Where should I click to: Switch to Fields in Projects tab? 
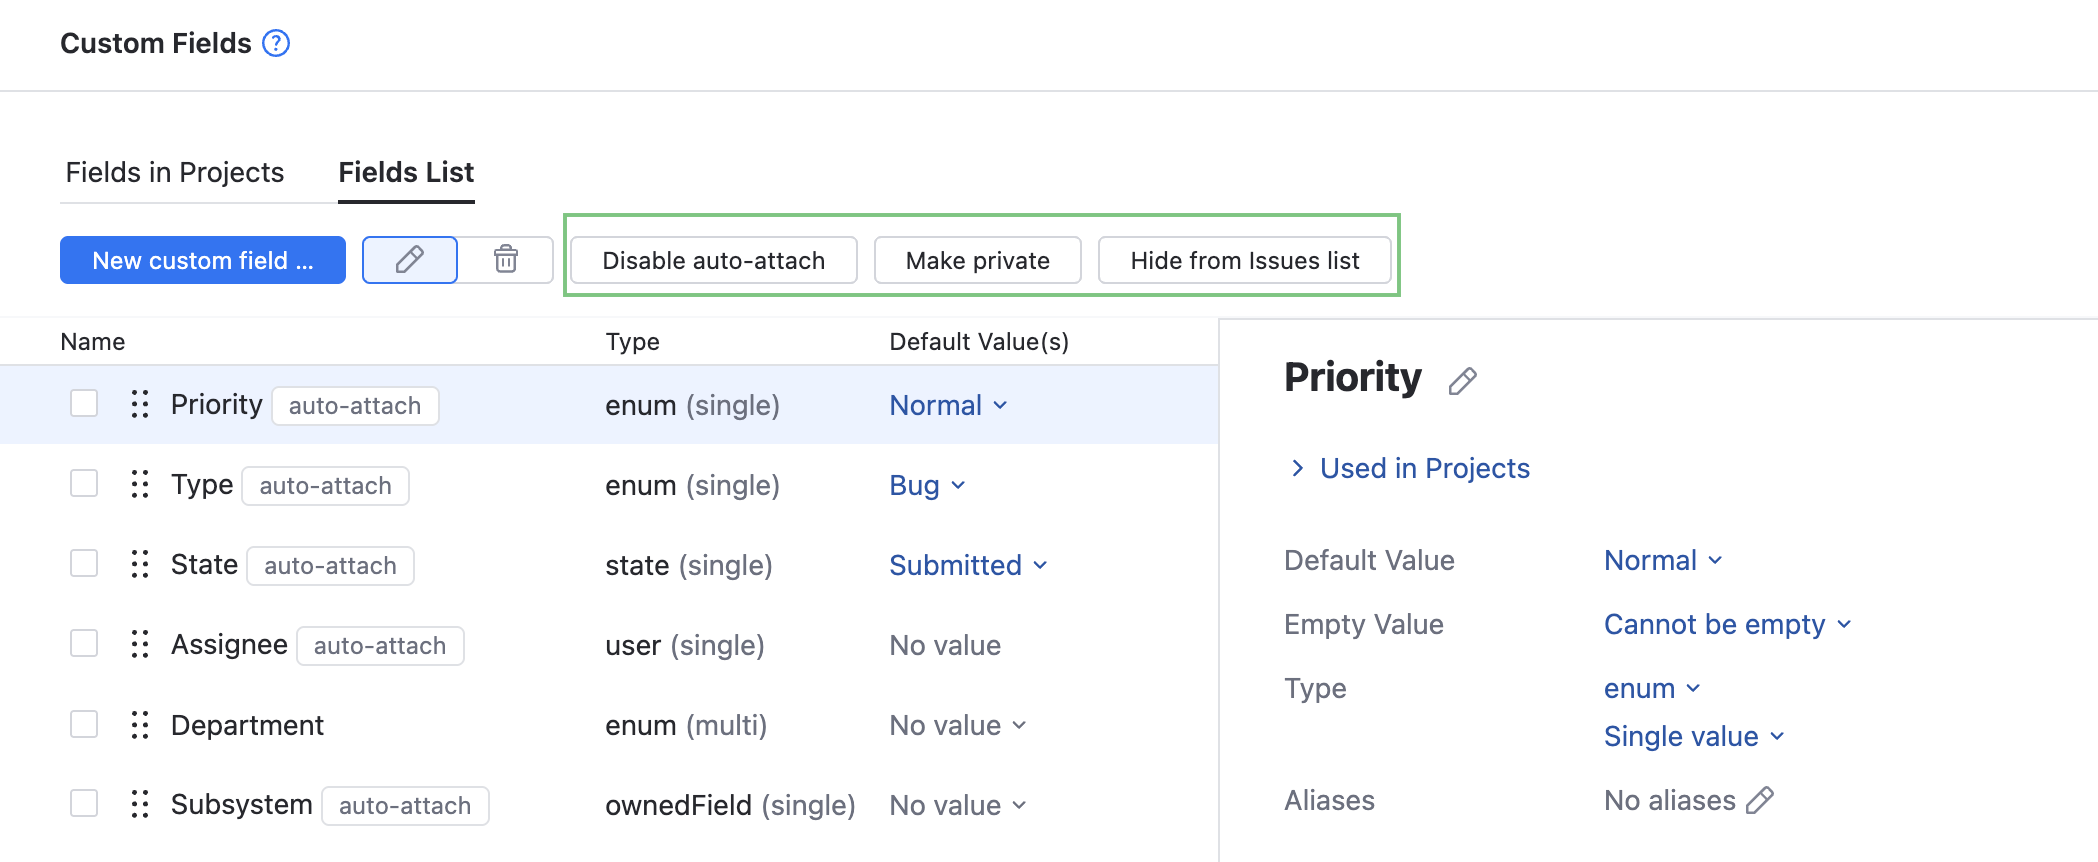pyautogui.click(x=175, y=172)
